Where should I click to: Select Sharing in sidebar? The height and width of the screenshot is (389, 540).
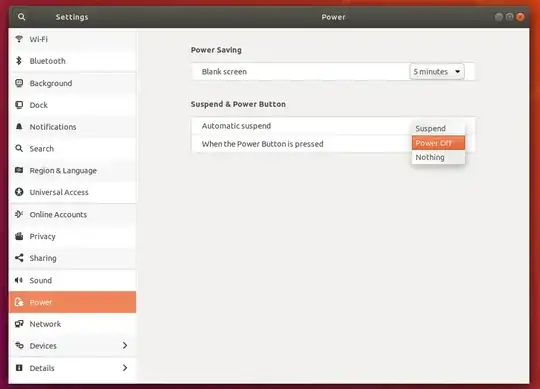point(73,258)
